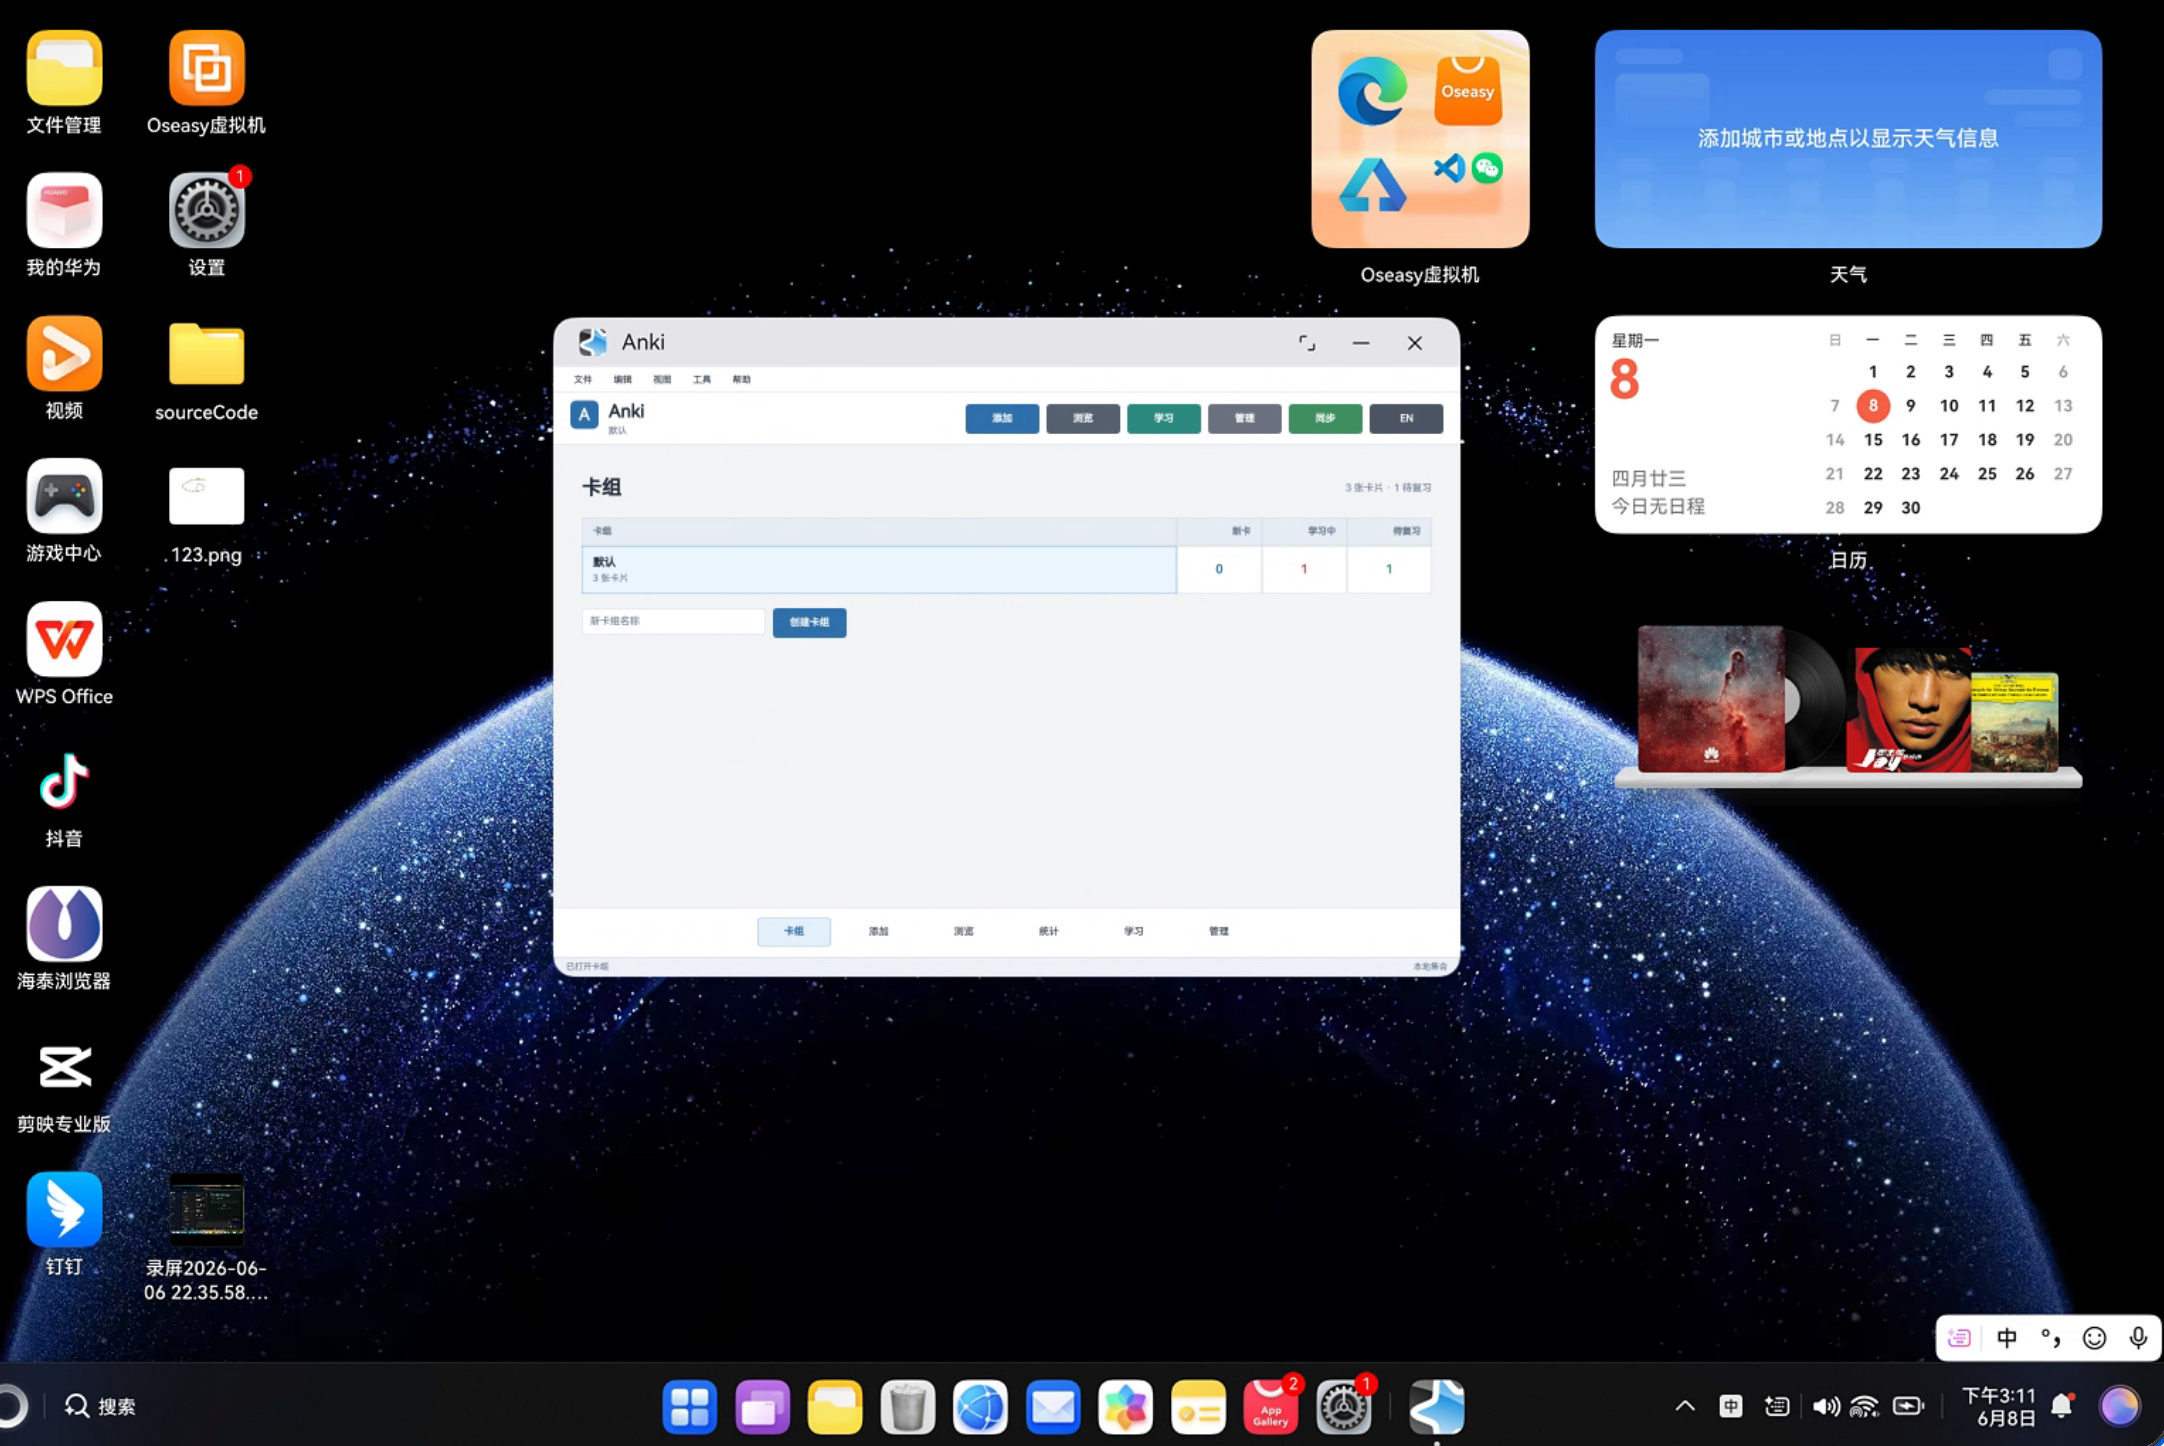The width and height of the screenshot is (2164, 1446).
Task: Open the 帮助 menu in Anki
Action: [x=741, y=380]
